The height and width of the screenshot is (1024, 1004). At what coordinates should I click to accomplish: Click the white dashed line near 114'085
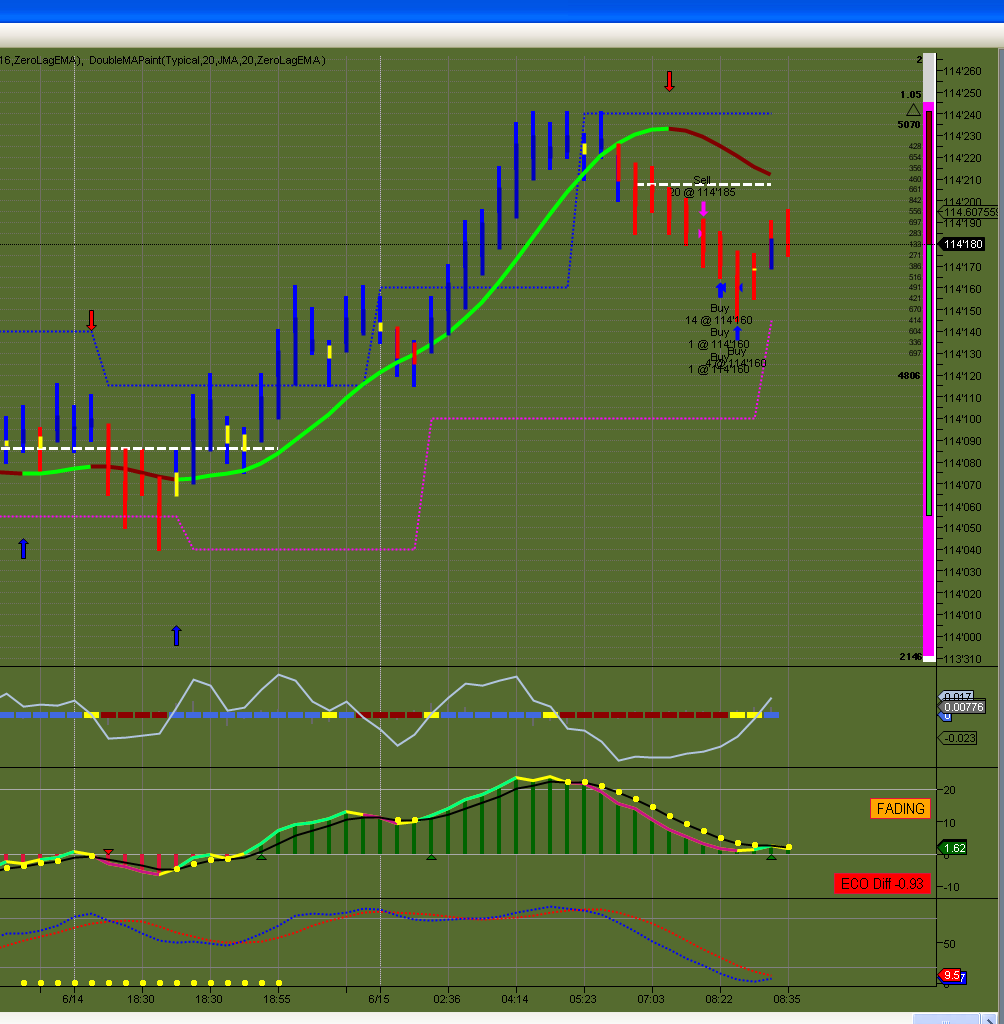click(x=138, y=449)
